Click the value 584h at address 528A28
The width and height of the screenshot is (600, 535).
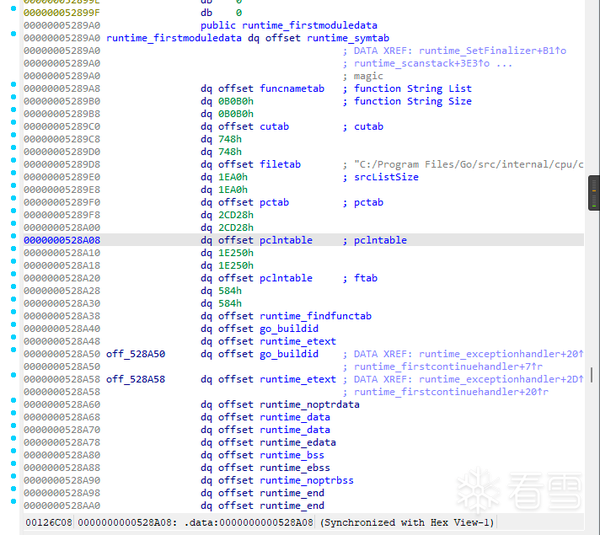pyautogui.click(x=230, y=290)
